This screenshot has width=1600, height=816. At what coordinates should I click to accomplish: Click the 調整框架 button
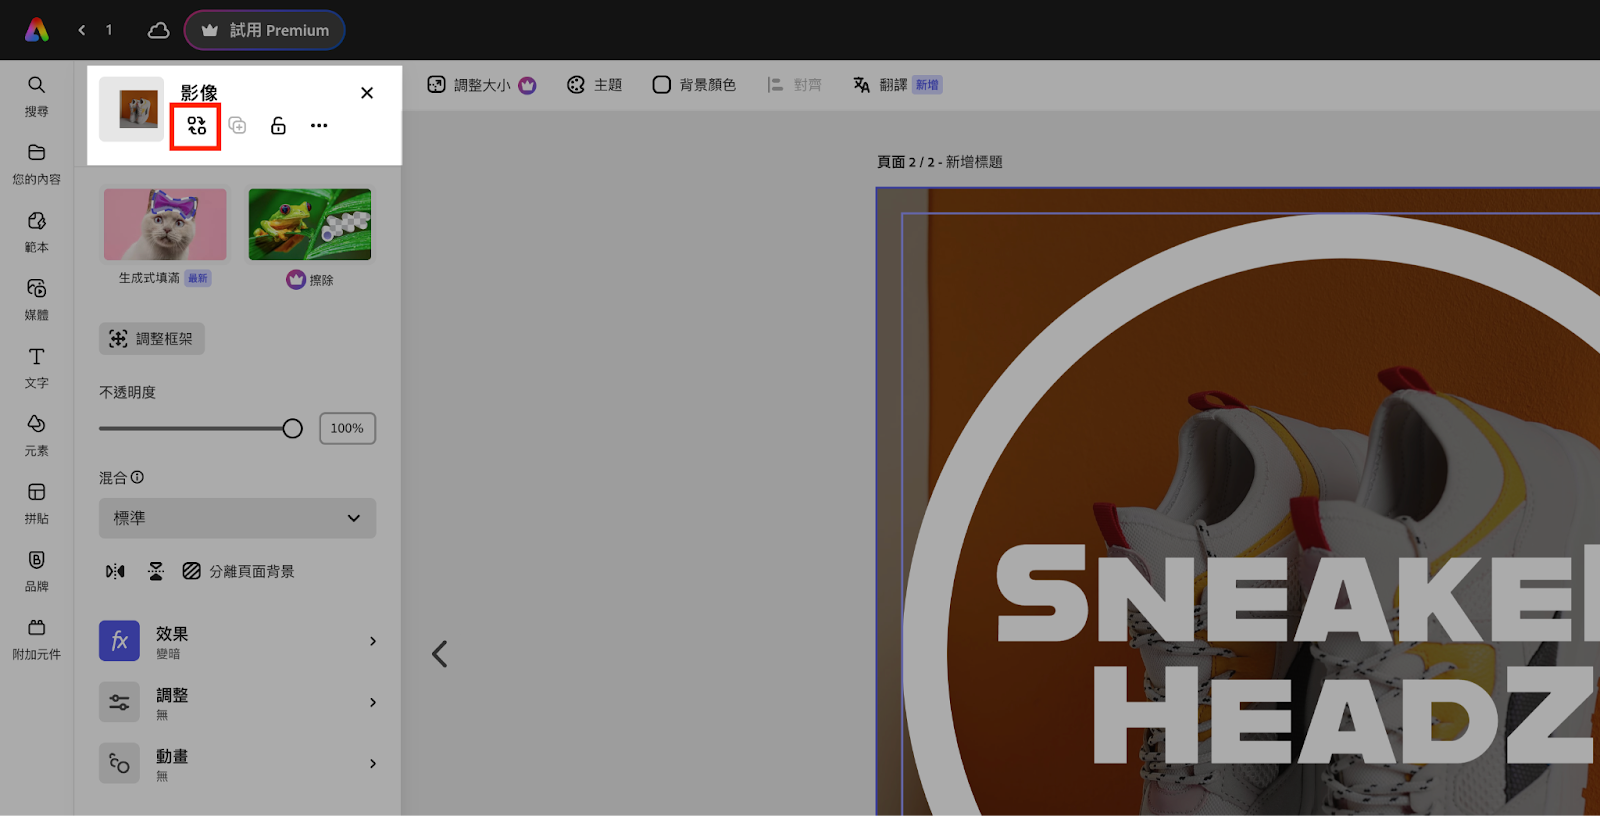pyautogui.click(x=152, y=339)
